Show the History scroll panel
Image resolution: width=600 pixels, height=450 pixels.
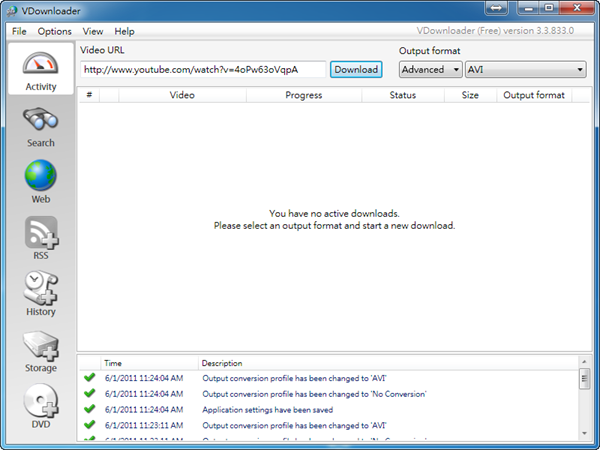tap(41, 294)
